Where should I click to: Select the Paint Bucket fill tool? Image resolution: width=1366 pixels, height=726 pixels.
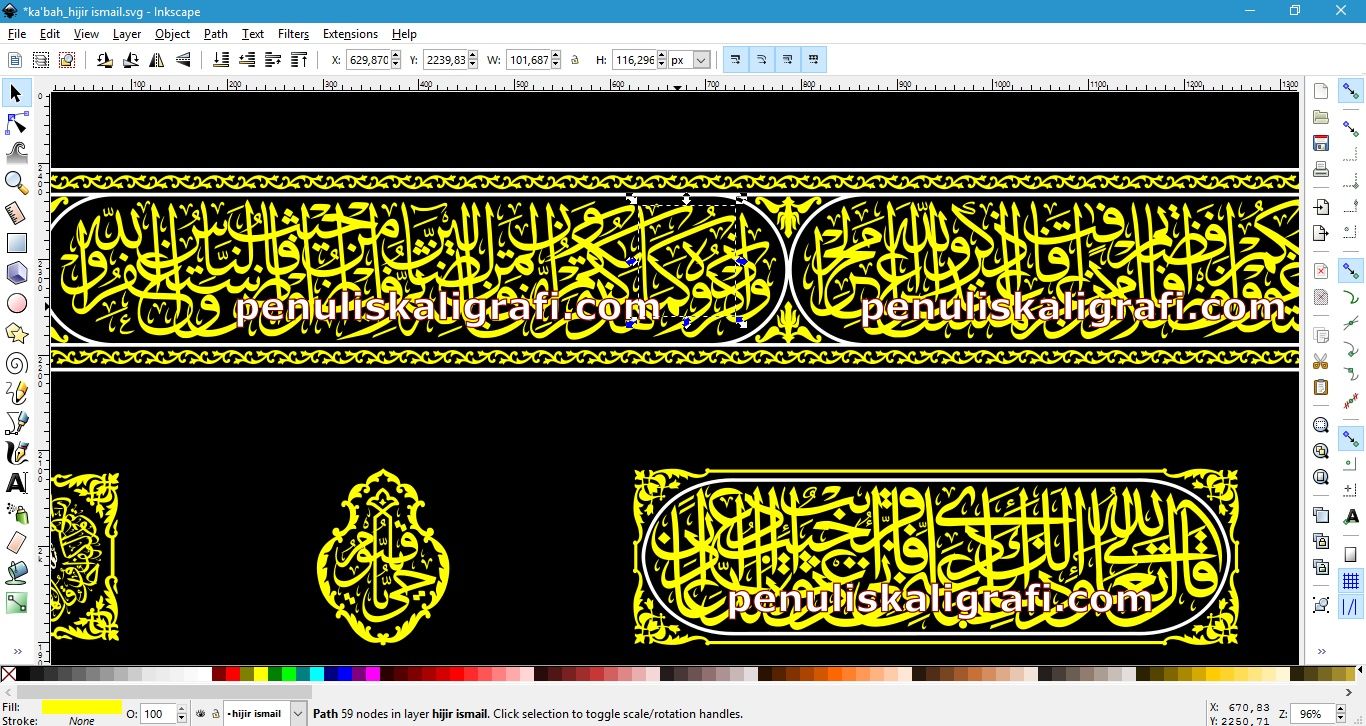click(16, 573)
